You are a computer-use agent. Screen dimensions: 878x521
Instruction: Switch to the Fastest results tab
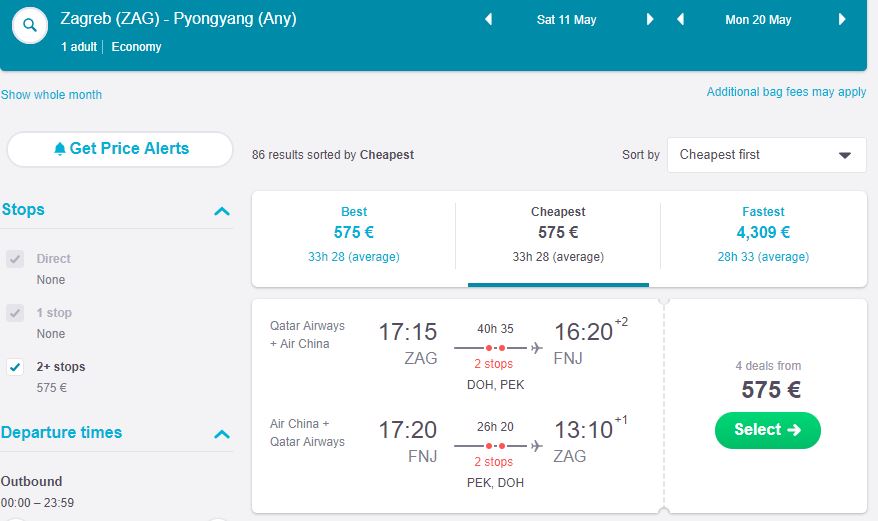(763, 233)
